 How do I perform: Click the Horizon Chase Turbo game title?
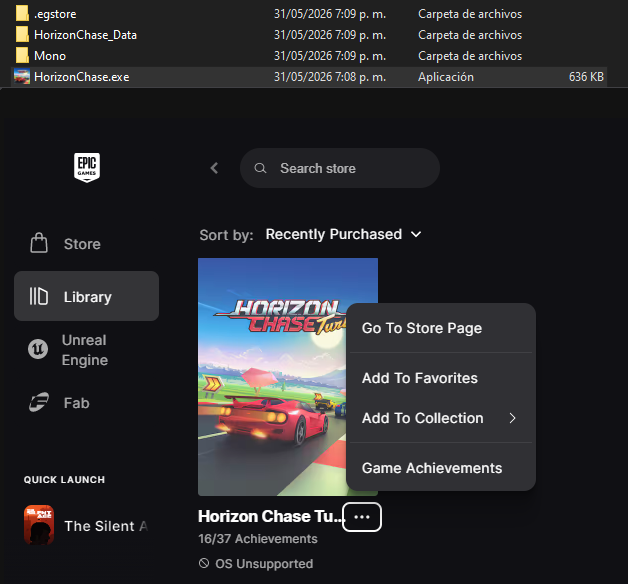(x=271, y=517)
